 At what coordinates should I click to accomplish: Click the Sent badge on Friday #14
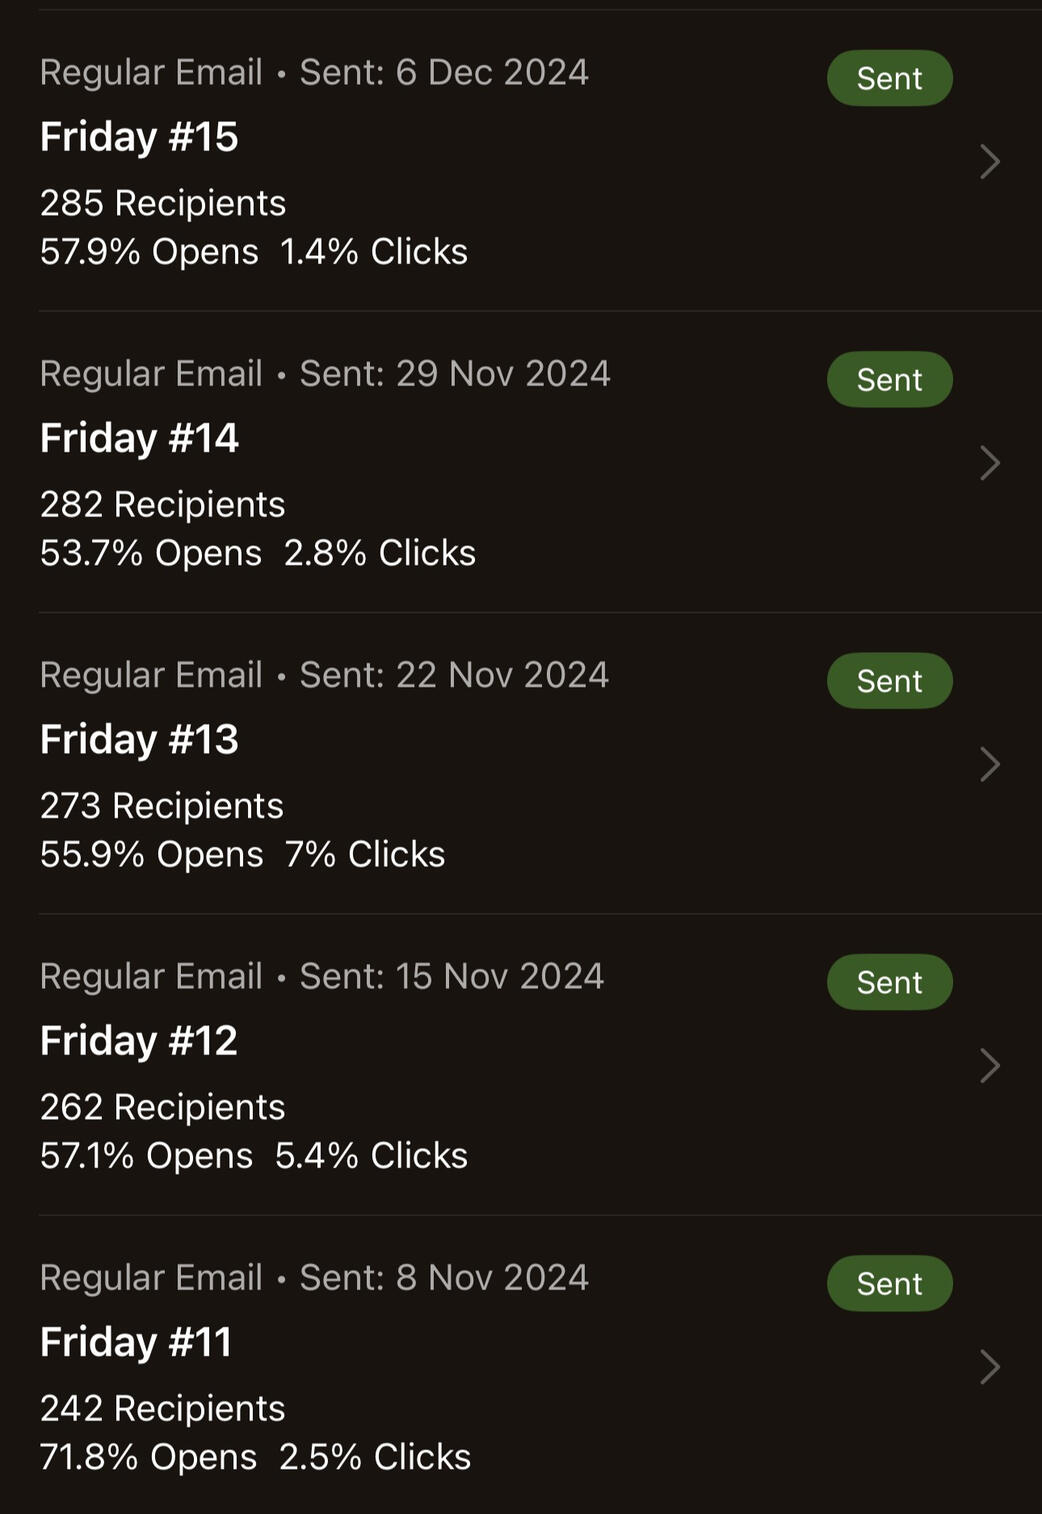tap(889, 380)
